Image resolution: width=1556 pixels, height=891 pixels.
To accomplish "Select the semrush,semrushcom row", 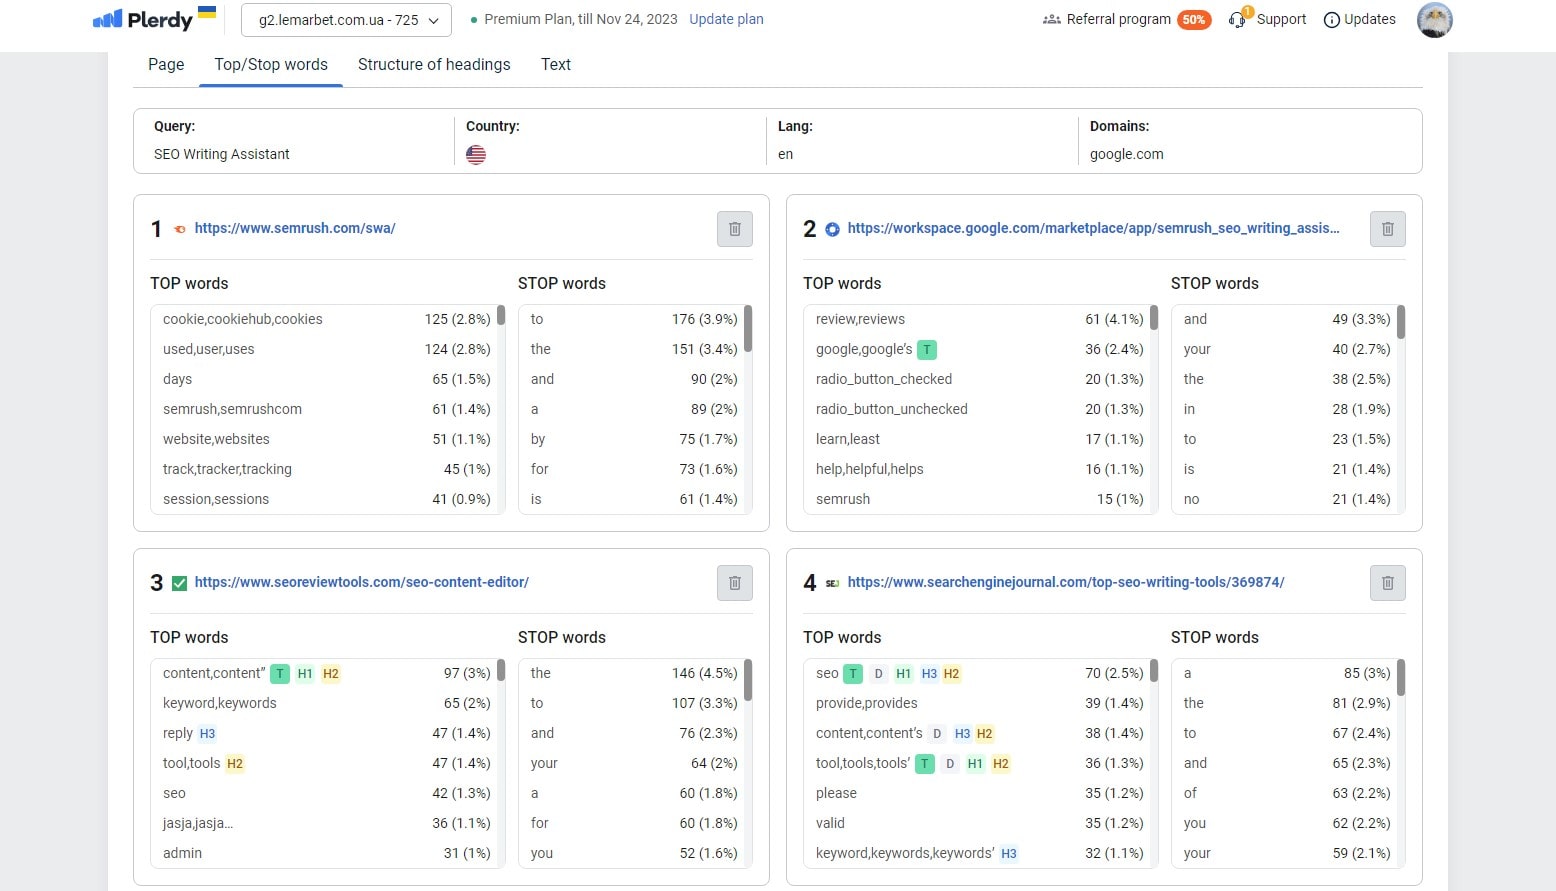I will click(x=326, y=409).
